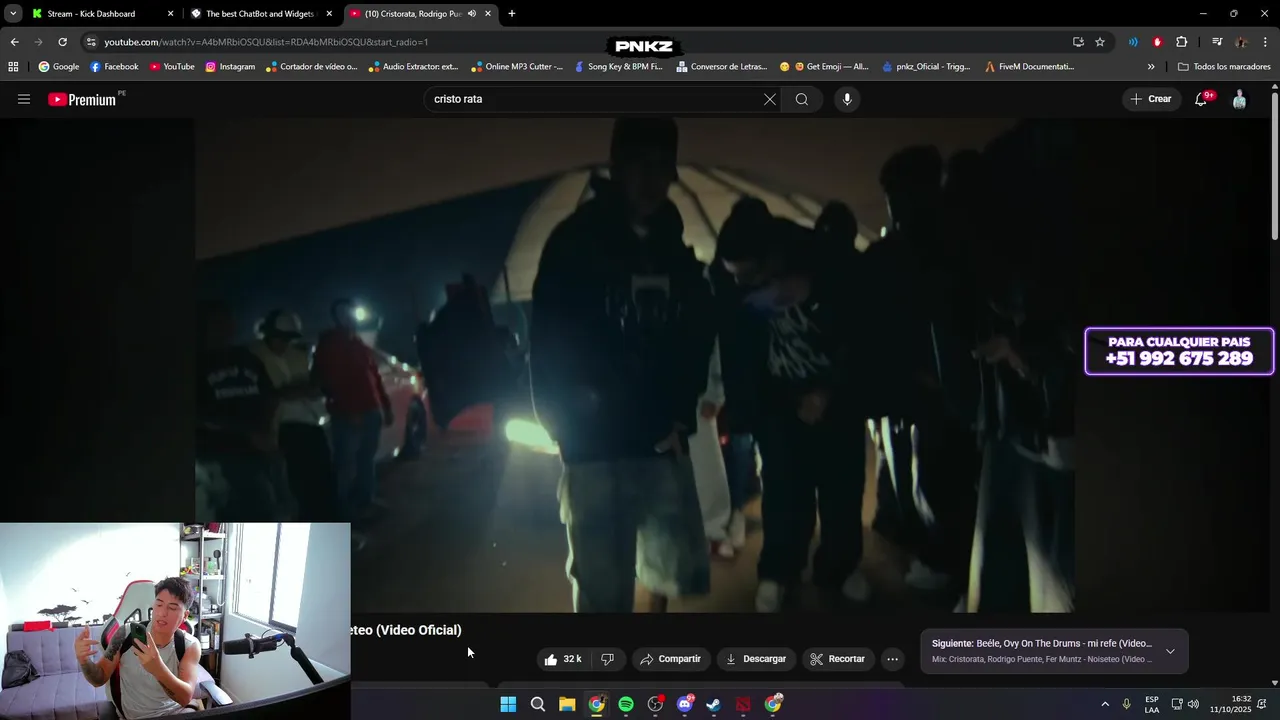The height and width of the screenshot is (720, 1280).
Task: Open Steam from the taskbar
Action: click(x=714, y=704)
